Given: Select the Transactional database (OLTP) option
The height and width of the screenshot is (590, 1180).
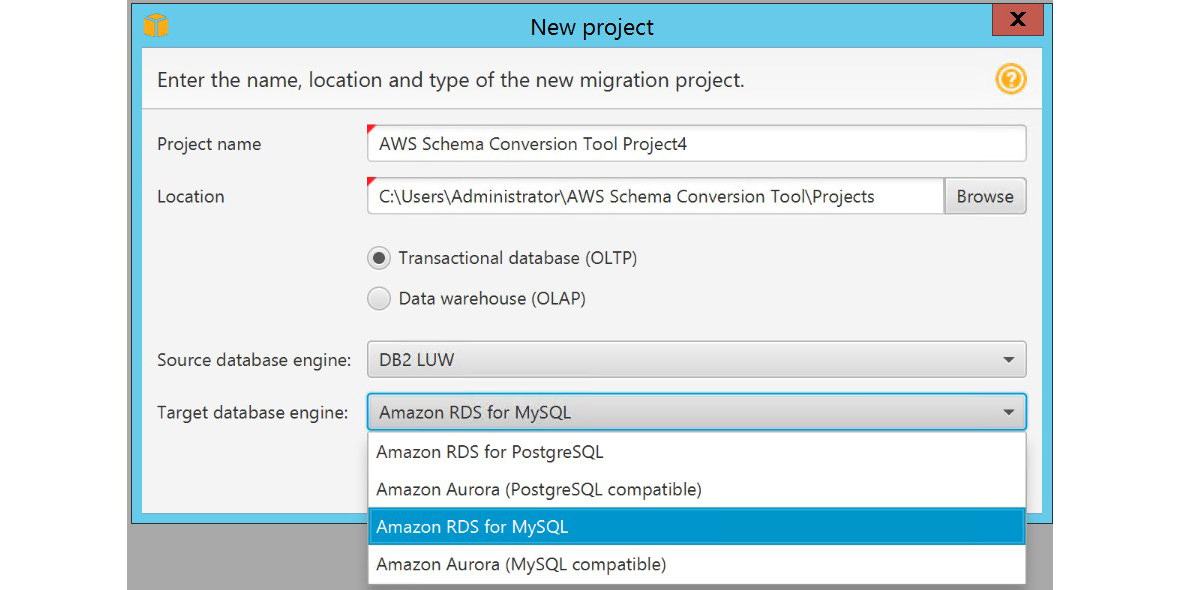Looking at the screenshot, I should [x=379, y=257].
